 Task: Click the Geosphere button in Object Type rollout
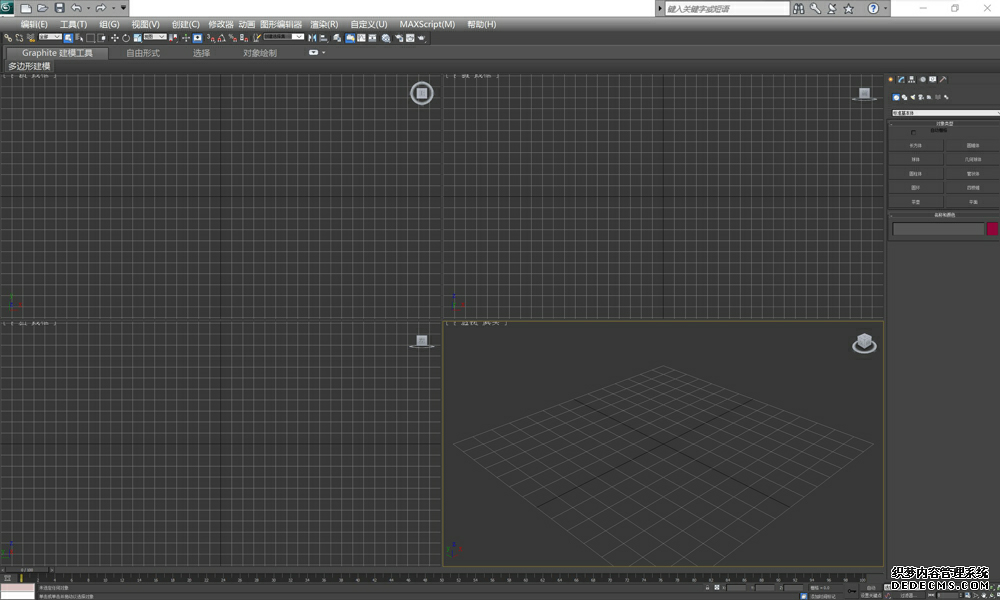973,159
